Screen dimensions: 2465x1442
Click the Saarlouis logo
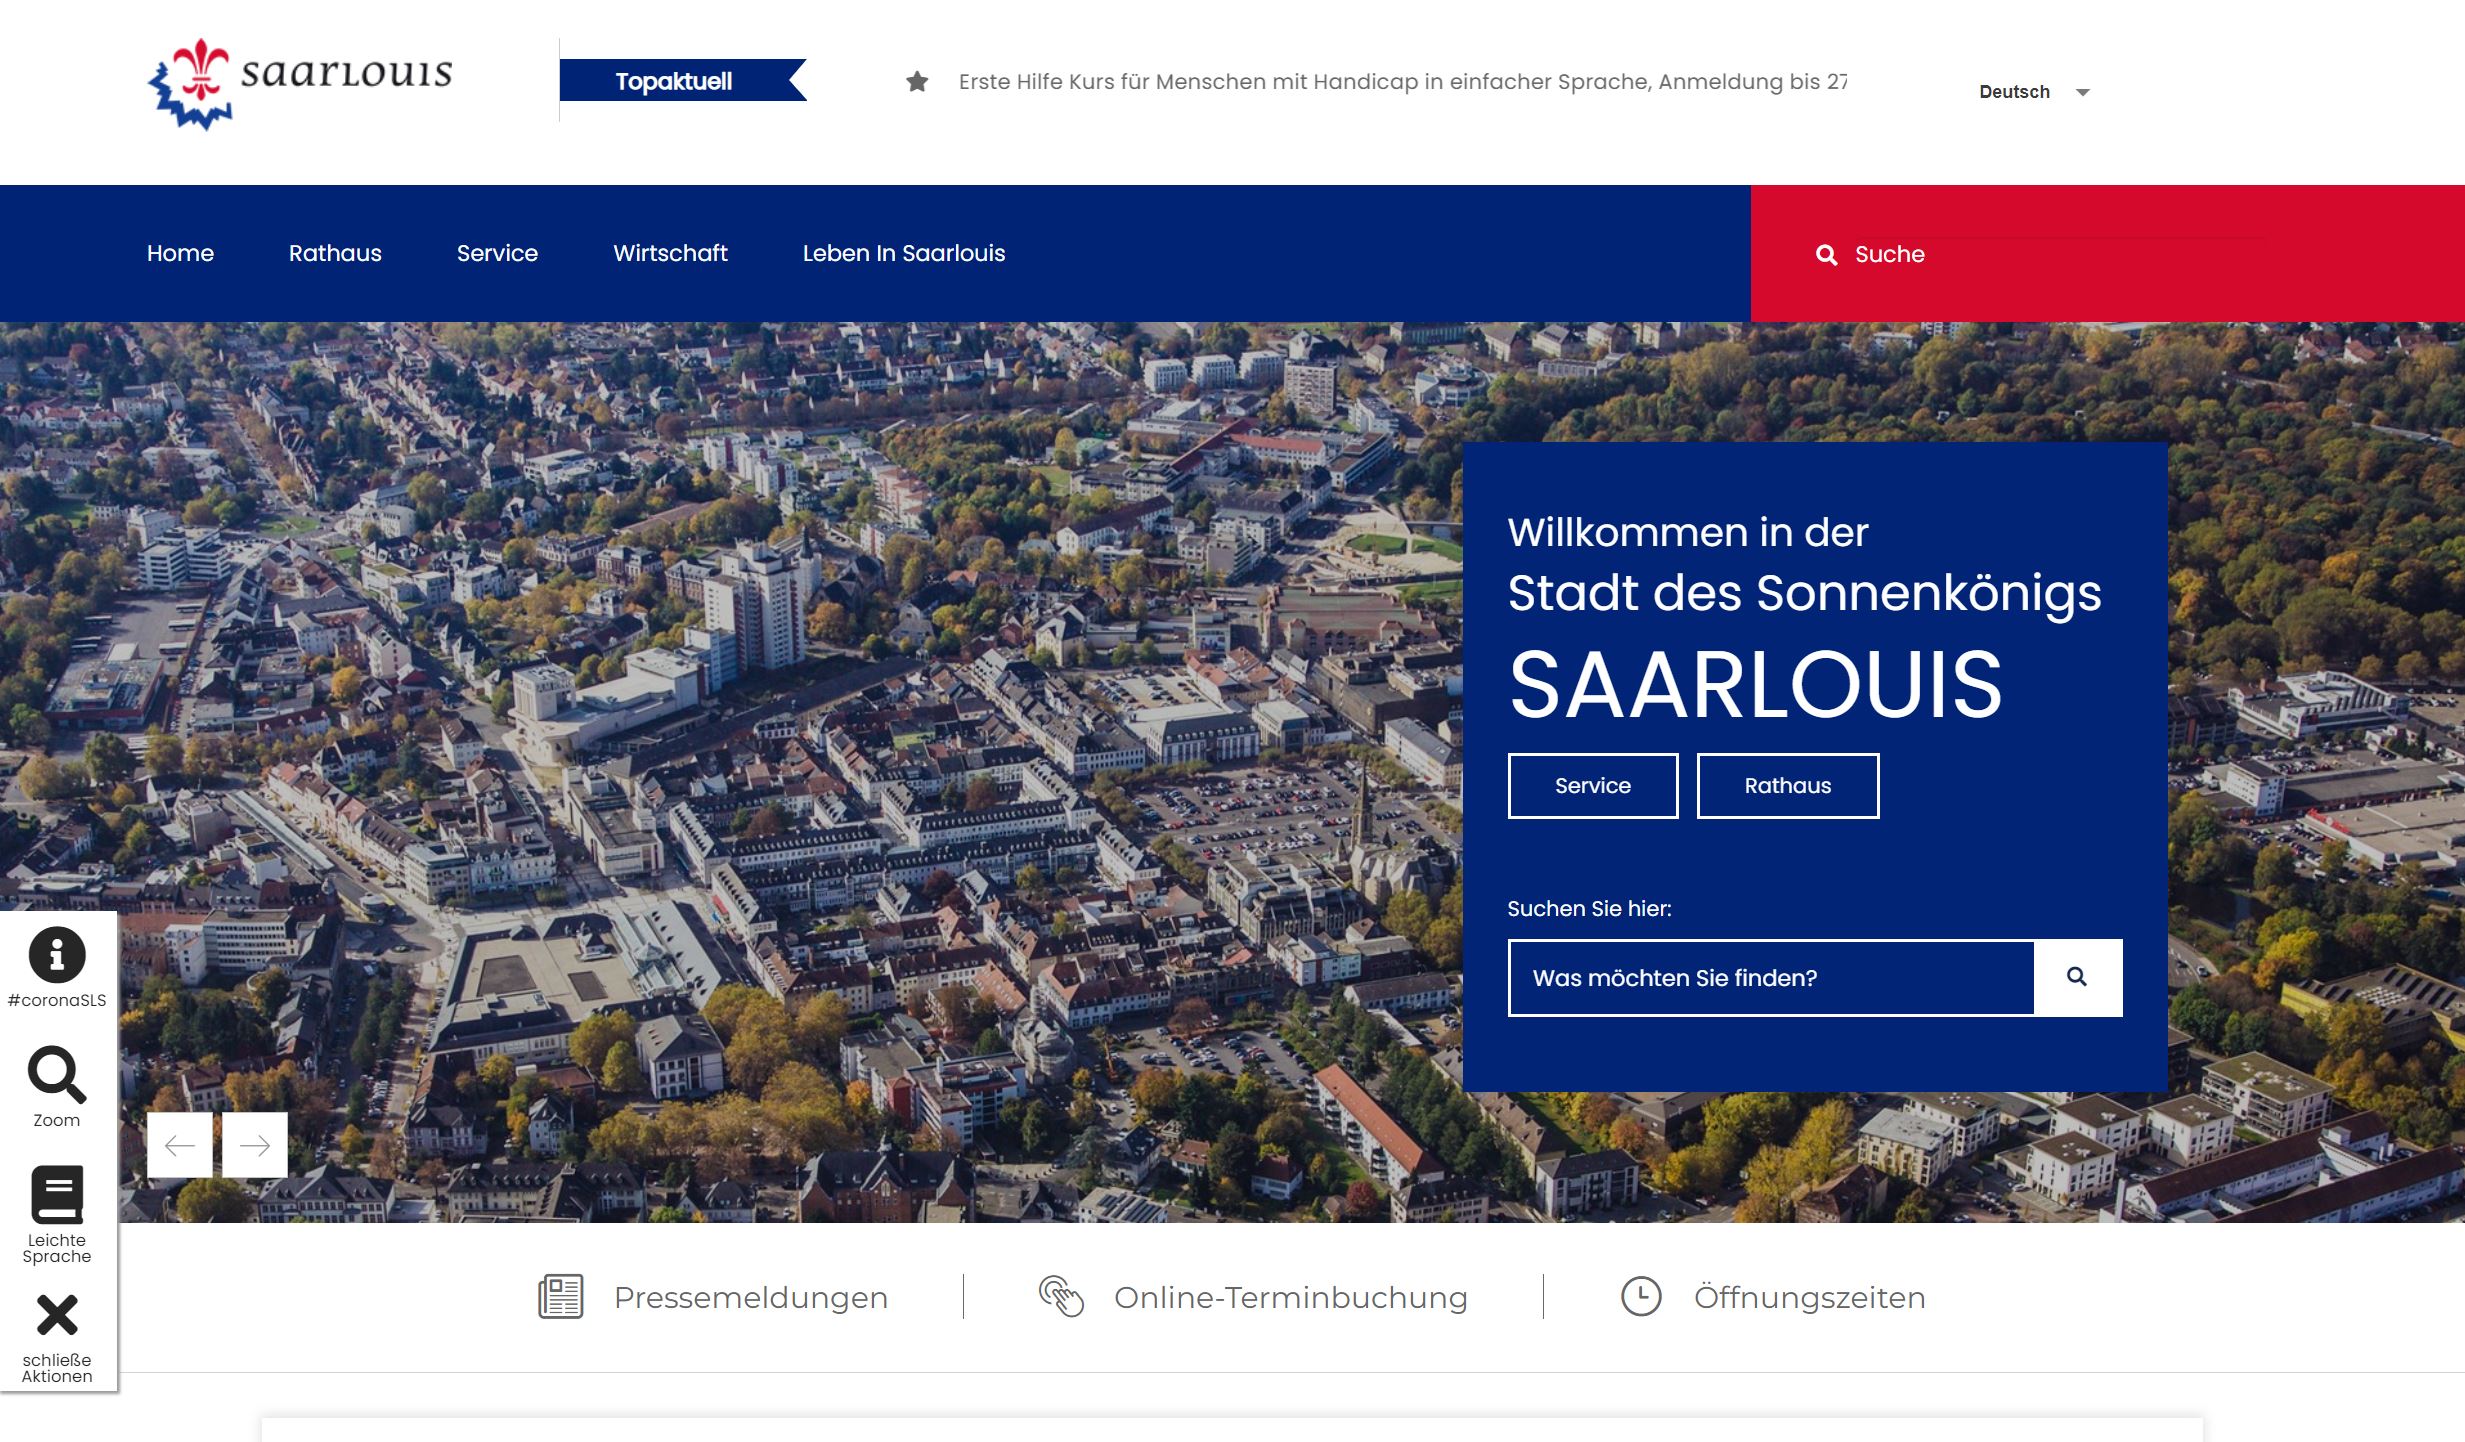point(300,84)
